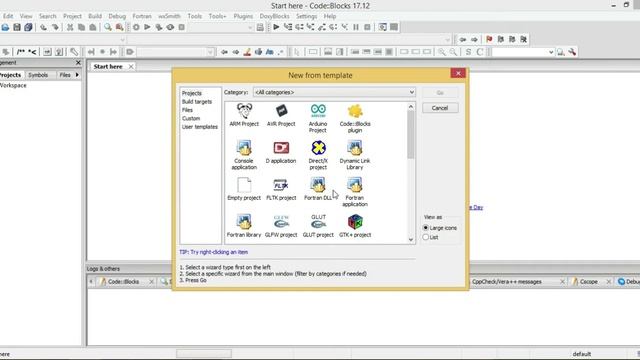This screenshot has width=640, height=360.
Task: Choose the GLFW project template
Action: 281,226
